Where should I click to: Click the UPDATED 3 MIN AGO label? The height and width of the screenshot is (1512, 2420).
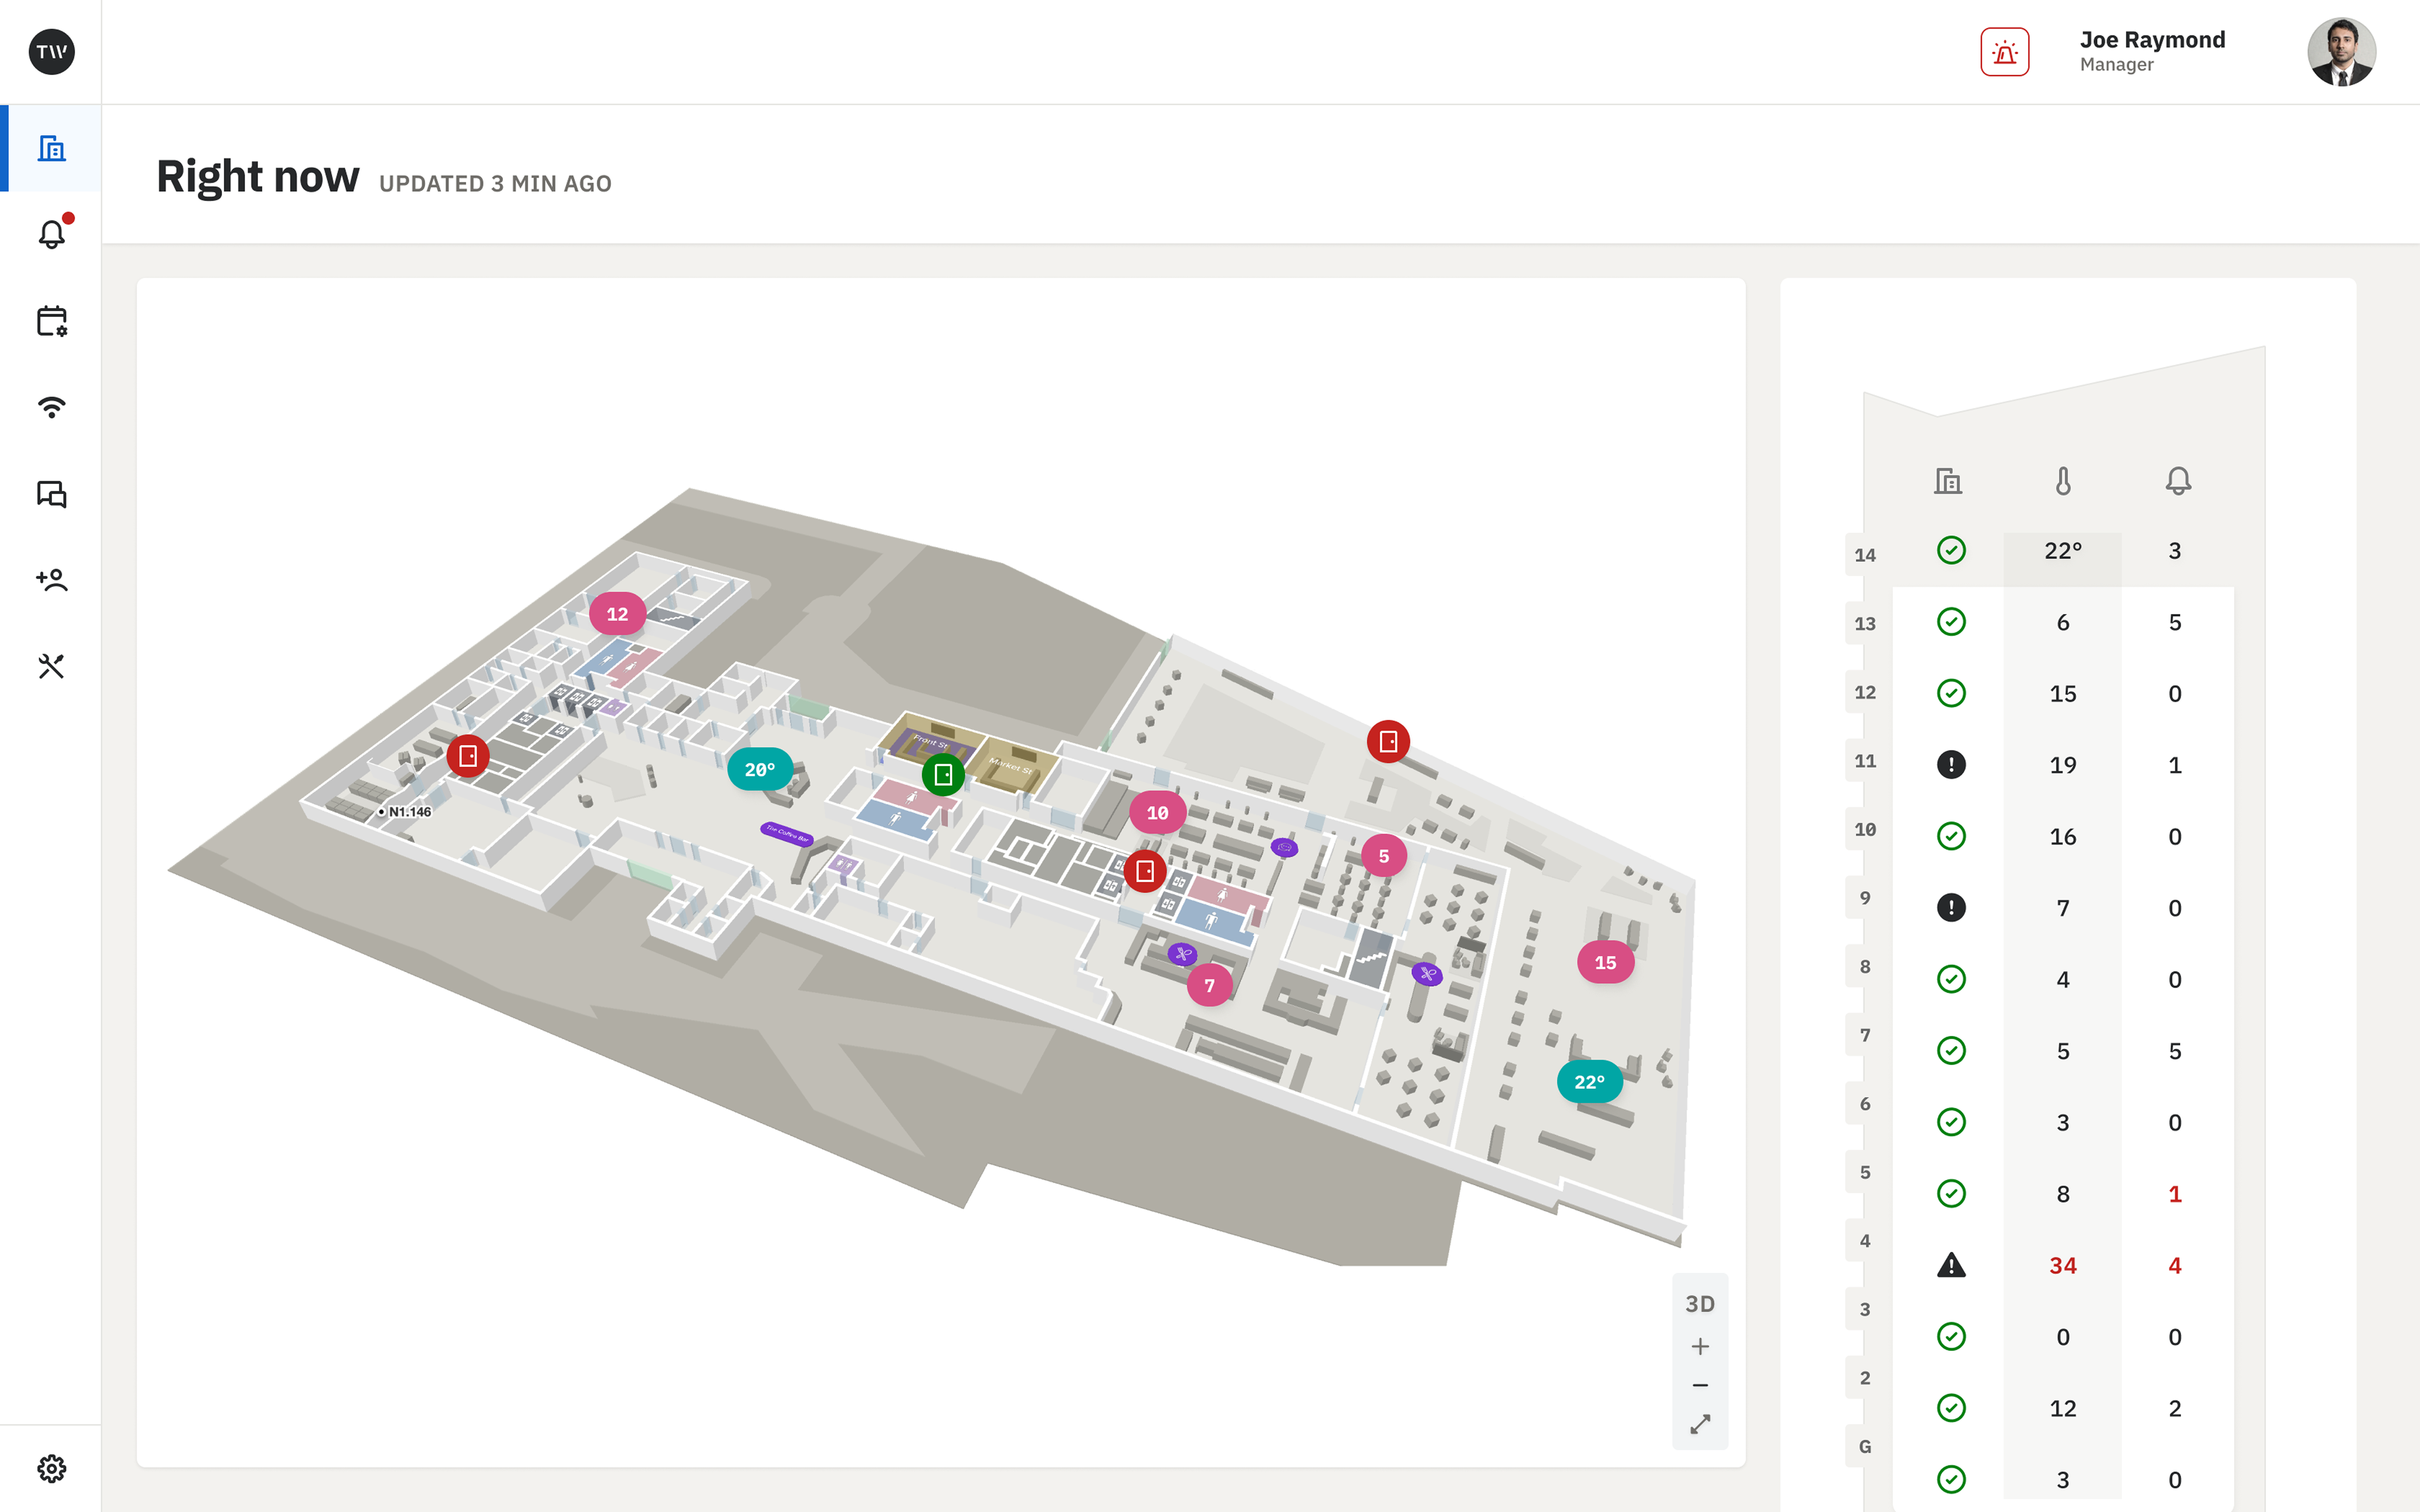tap(495, 184)
